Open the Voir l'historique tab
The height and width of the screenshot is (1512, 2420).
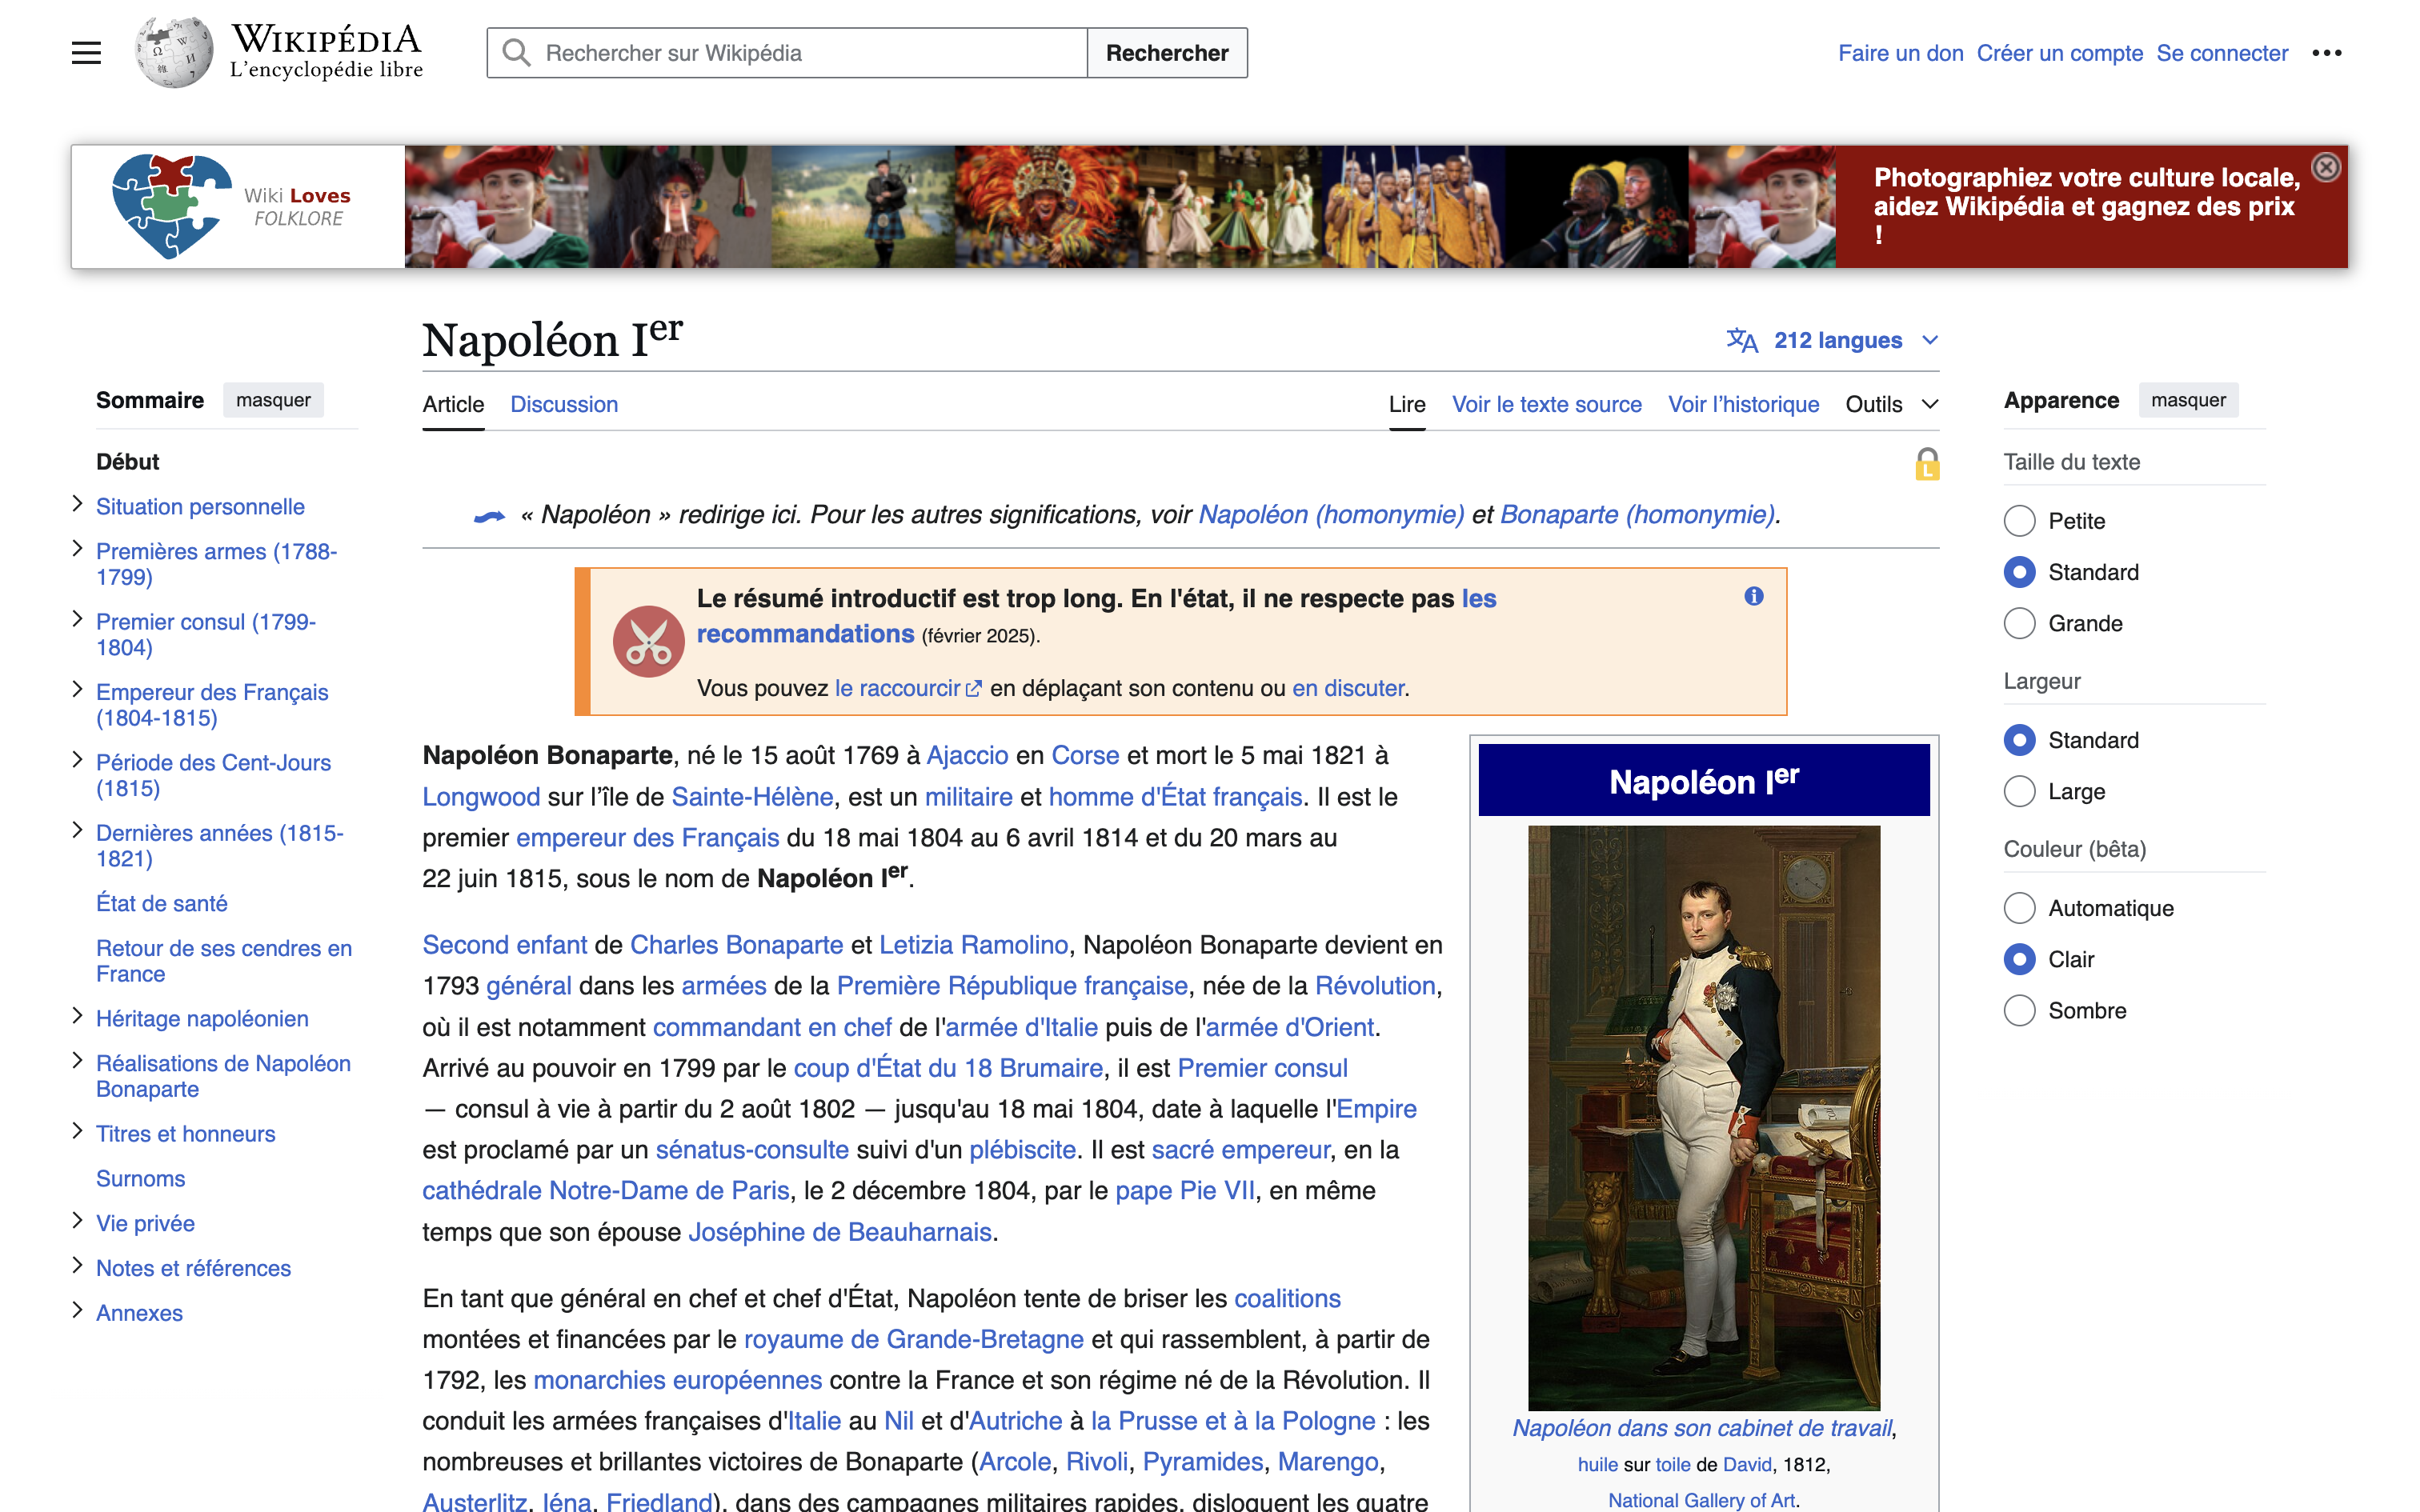[x=1742, y=404]
